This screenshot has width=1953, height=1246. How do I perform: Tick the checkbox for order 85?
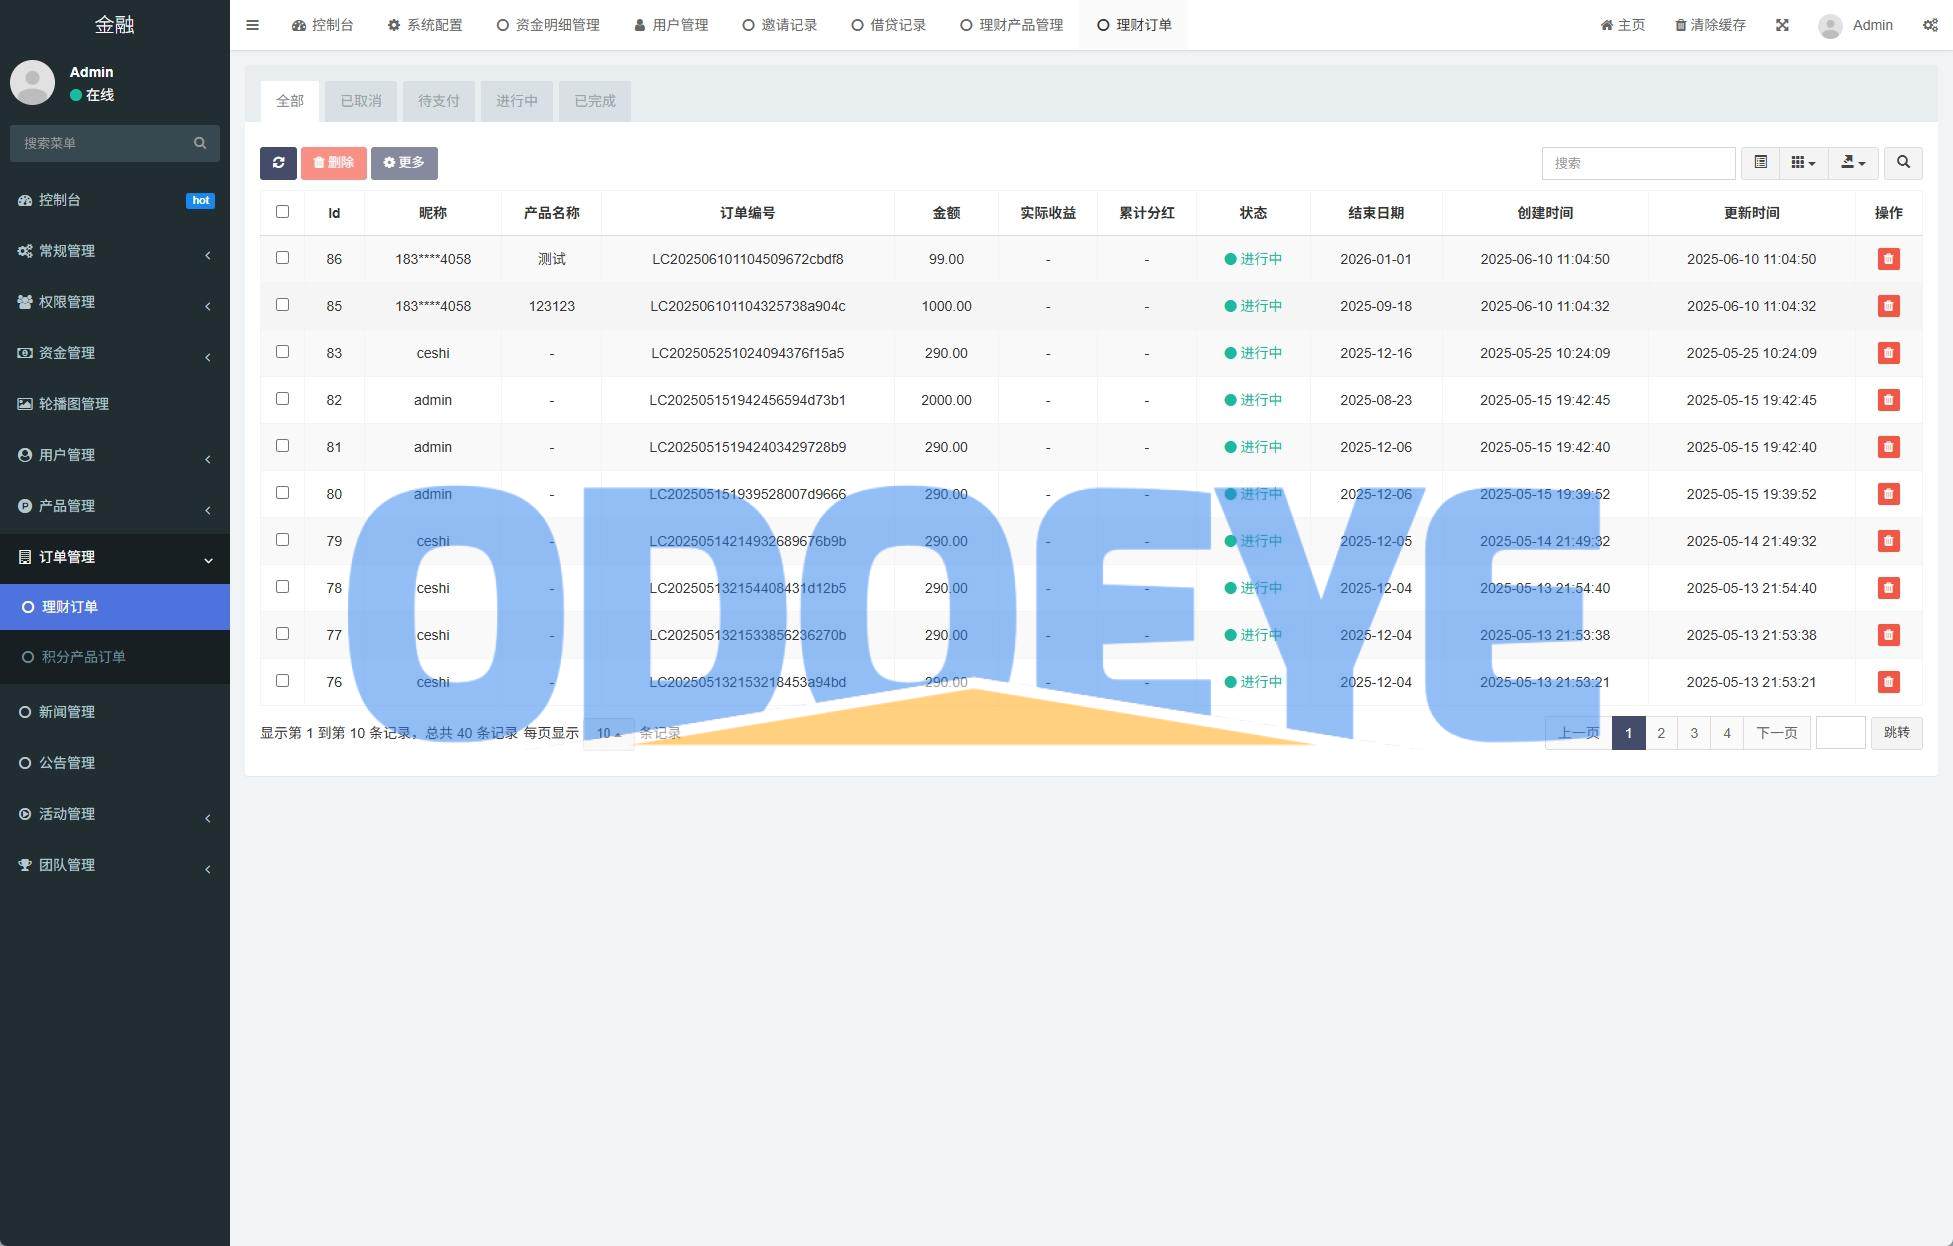(282, 305)
